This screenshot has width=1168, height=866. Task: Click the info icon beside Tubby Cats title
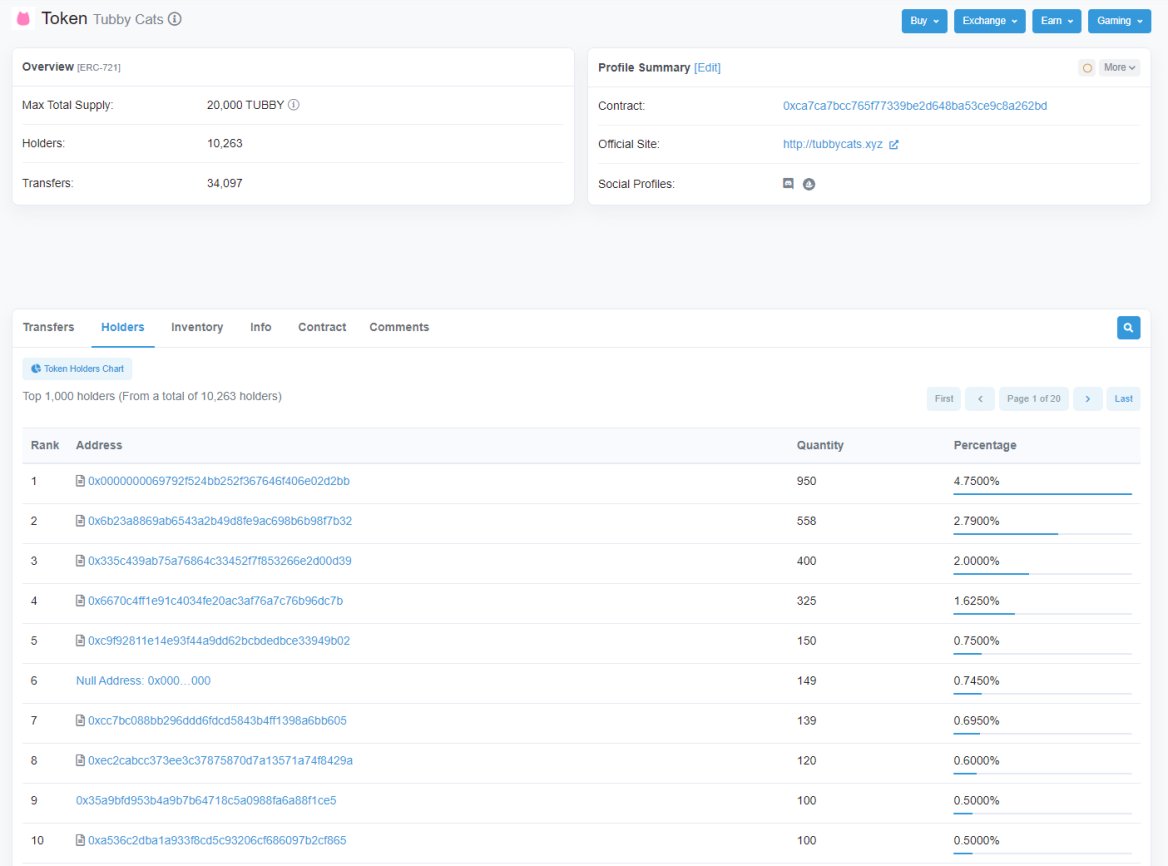(x=174, y=19)
